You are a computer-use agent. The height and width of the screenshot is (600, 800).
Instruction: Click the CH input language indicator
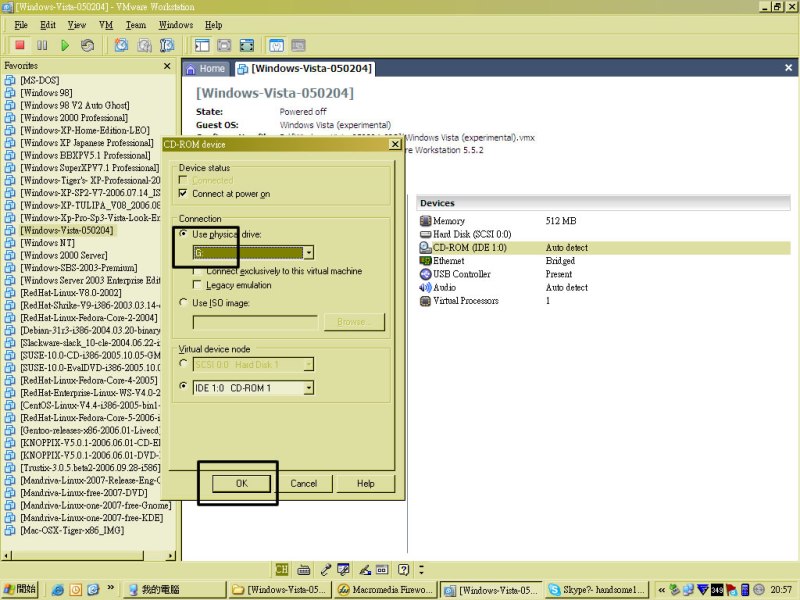(x=282, y=569)
